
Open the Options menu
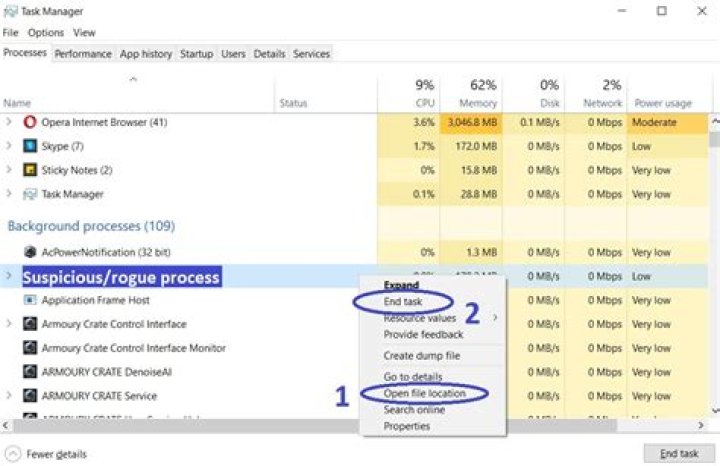46,33
